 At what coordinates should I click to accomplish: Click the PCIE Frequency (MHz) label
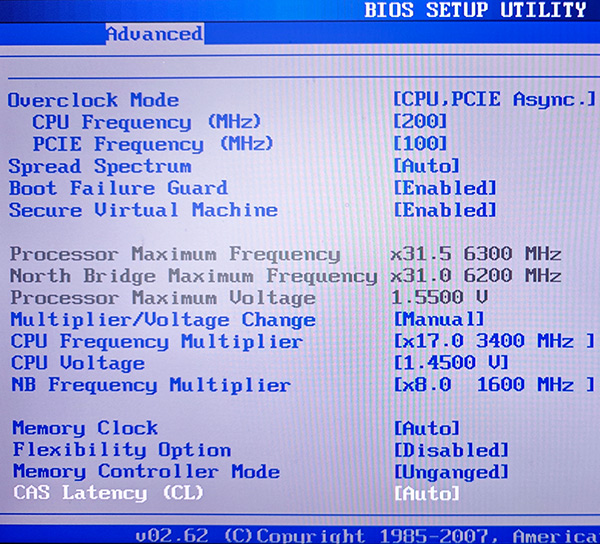[x=153, y=144]
